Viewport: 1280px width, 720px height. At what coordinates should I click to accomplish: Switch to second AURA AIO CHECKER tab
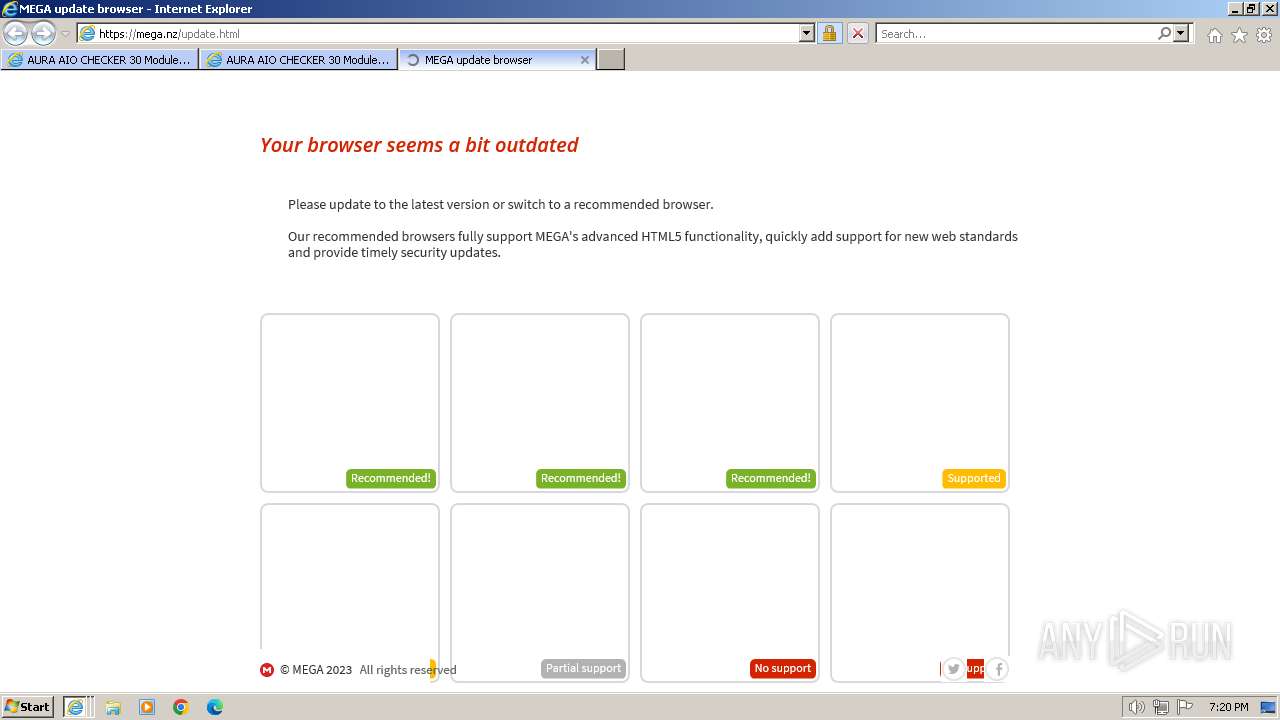(x=299, y=60)
